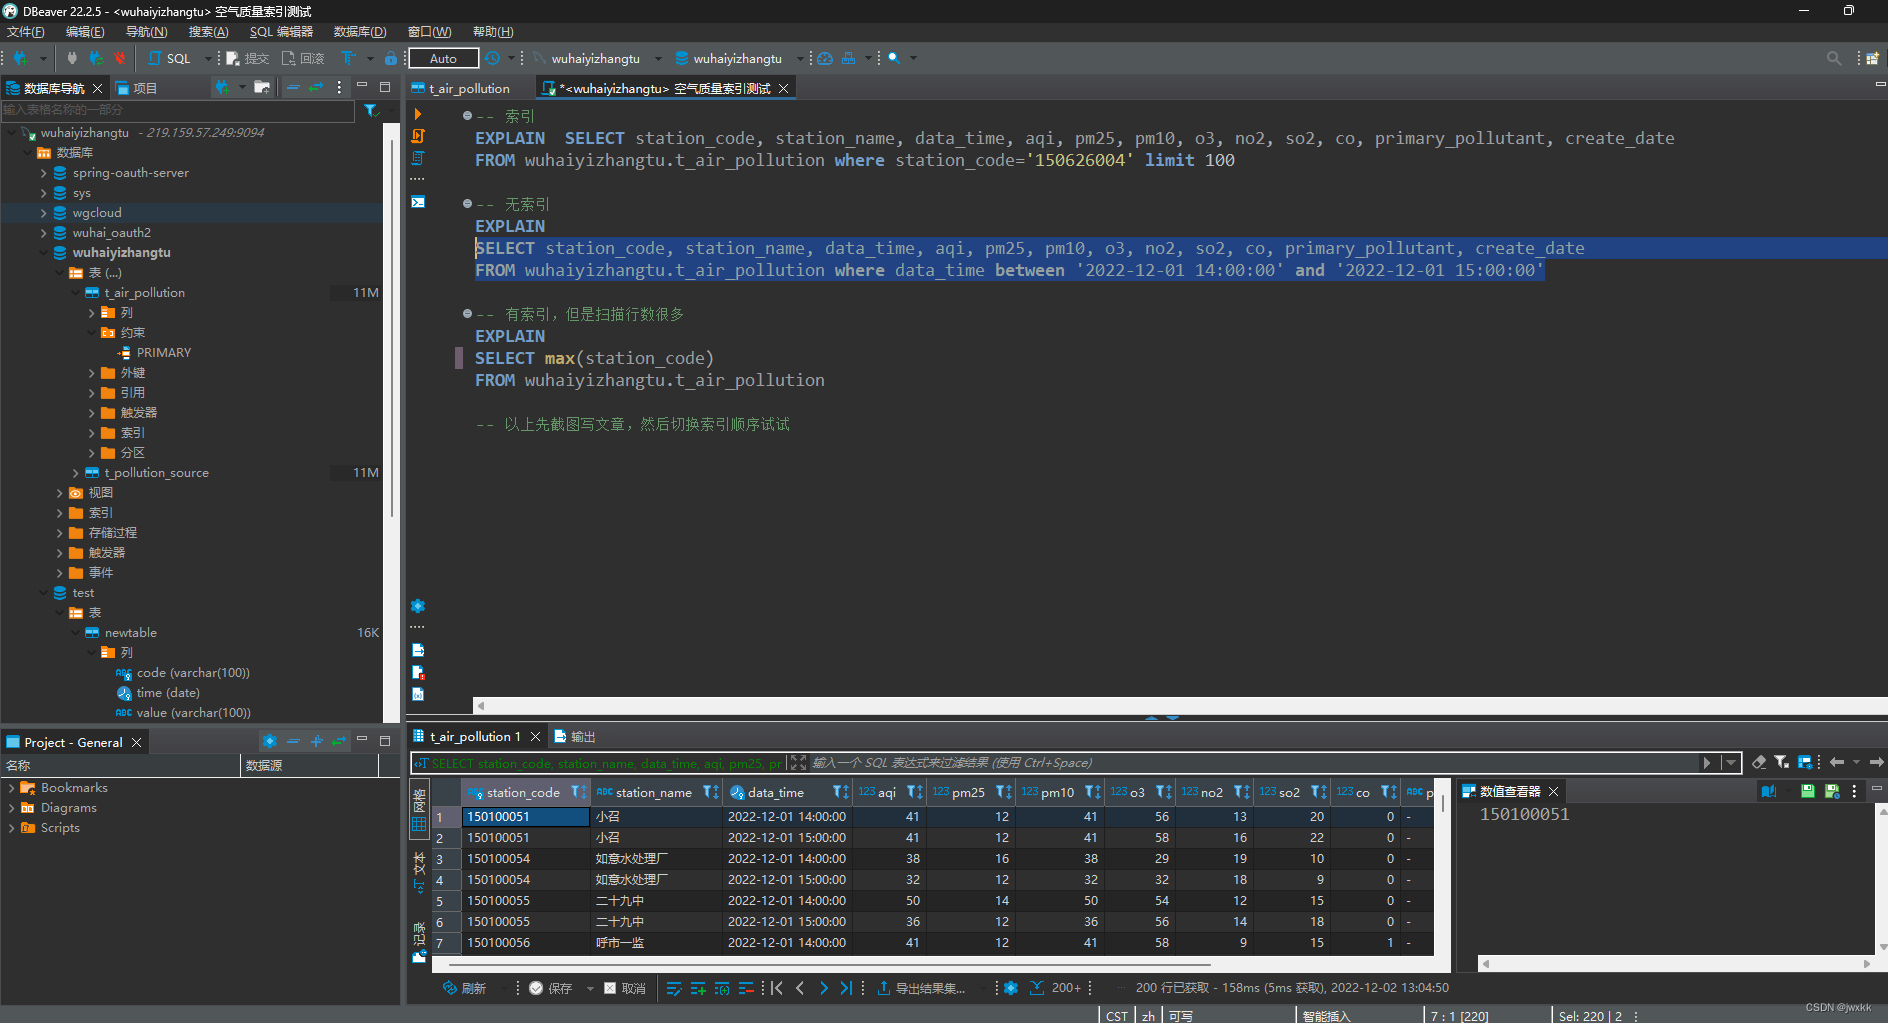The image size is (1888, 1023).
Task: Collapse all nodes in the database navigator
Action: [293, 88]
